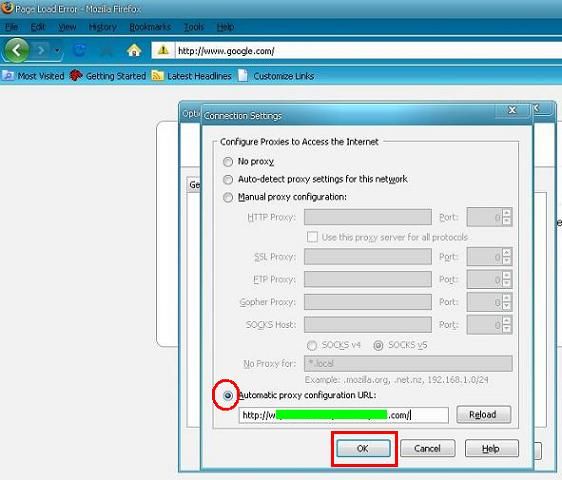This screenshot has width=562, height=480.
Task: Click OK to confirm connection settings
Action: [x=363, y=448]
